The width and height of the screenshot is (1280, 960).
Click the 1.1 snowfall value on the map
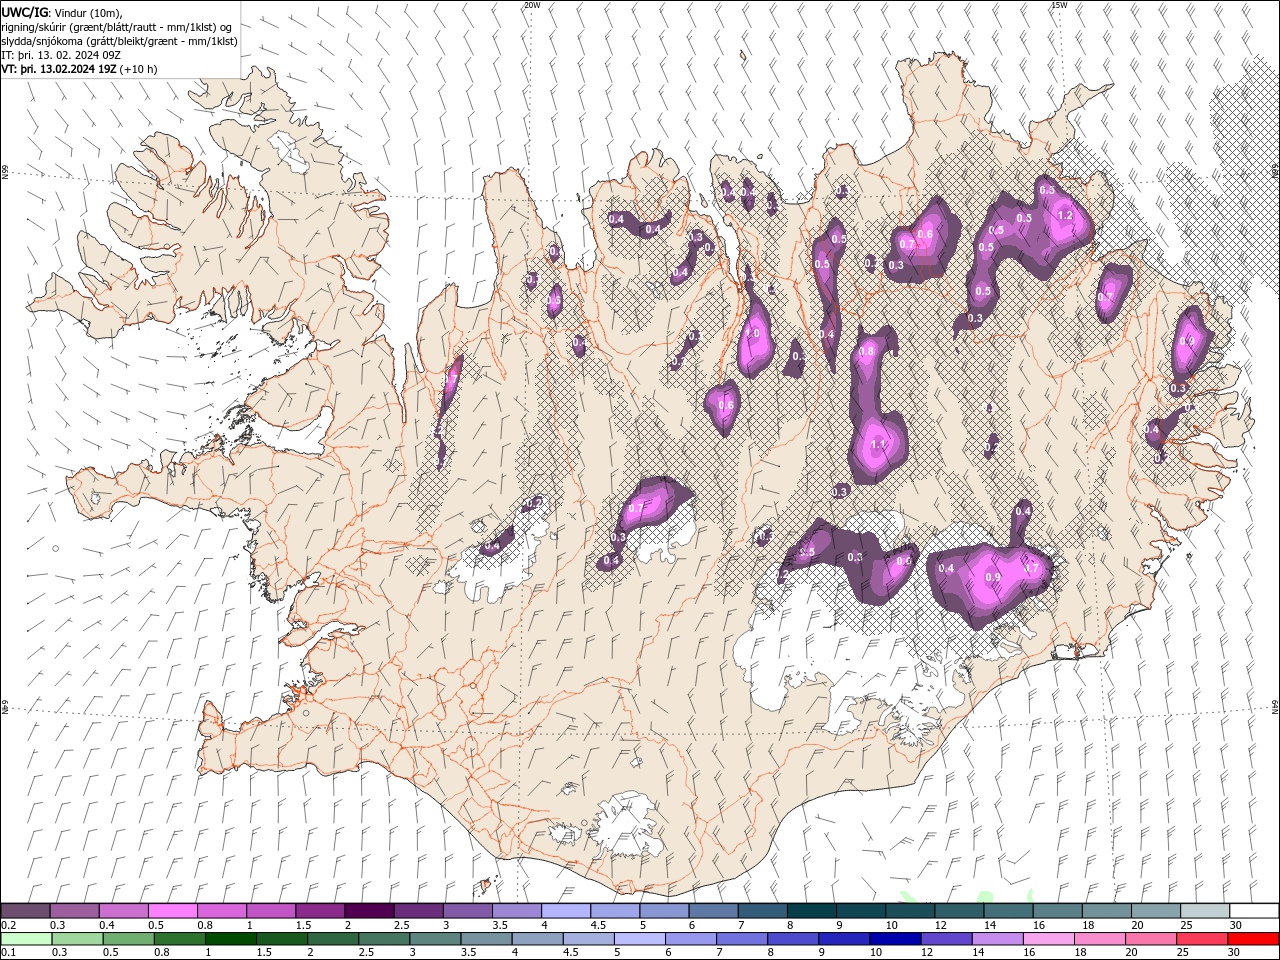point(878,444)
